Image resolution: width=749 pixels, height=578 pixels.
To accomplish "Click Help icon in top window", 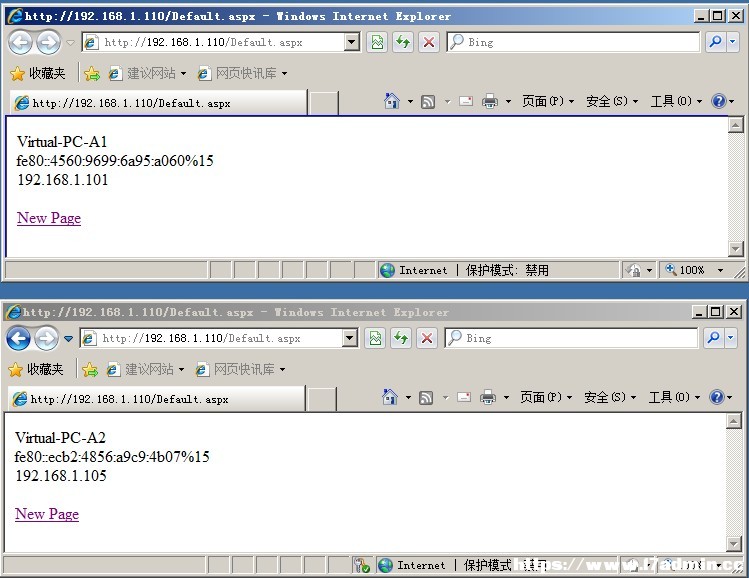I will [x=719, y=101].
